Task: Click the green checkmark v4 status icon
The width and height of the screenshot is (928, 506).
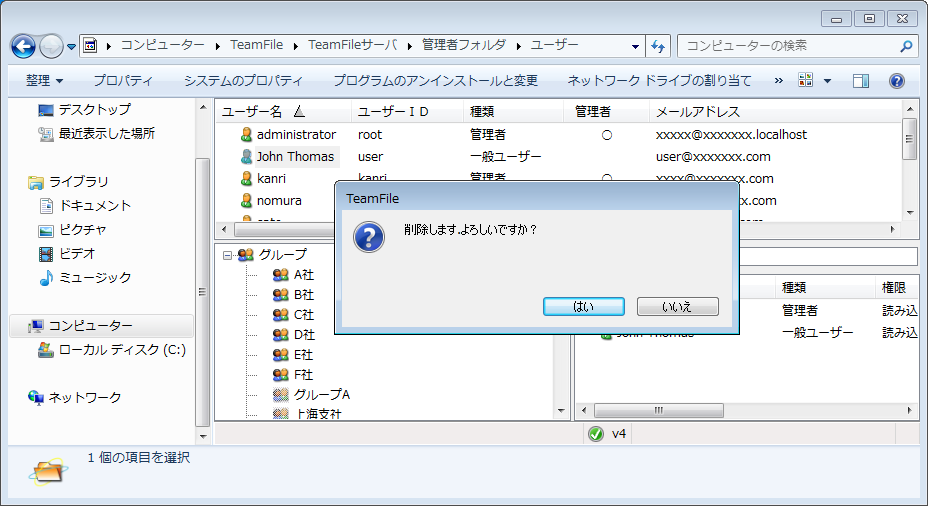Action: click(596, 434)
